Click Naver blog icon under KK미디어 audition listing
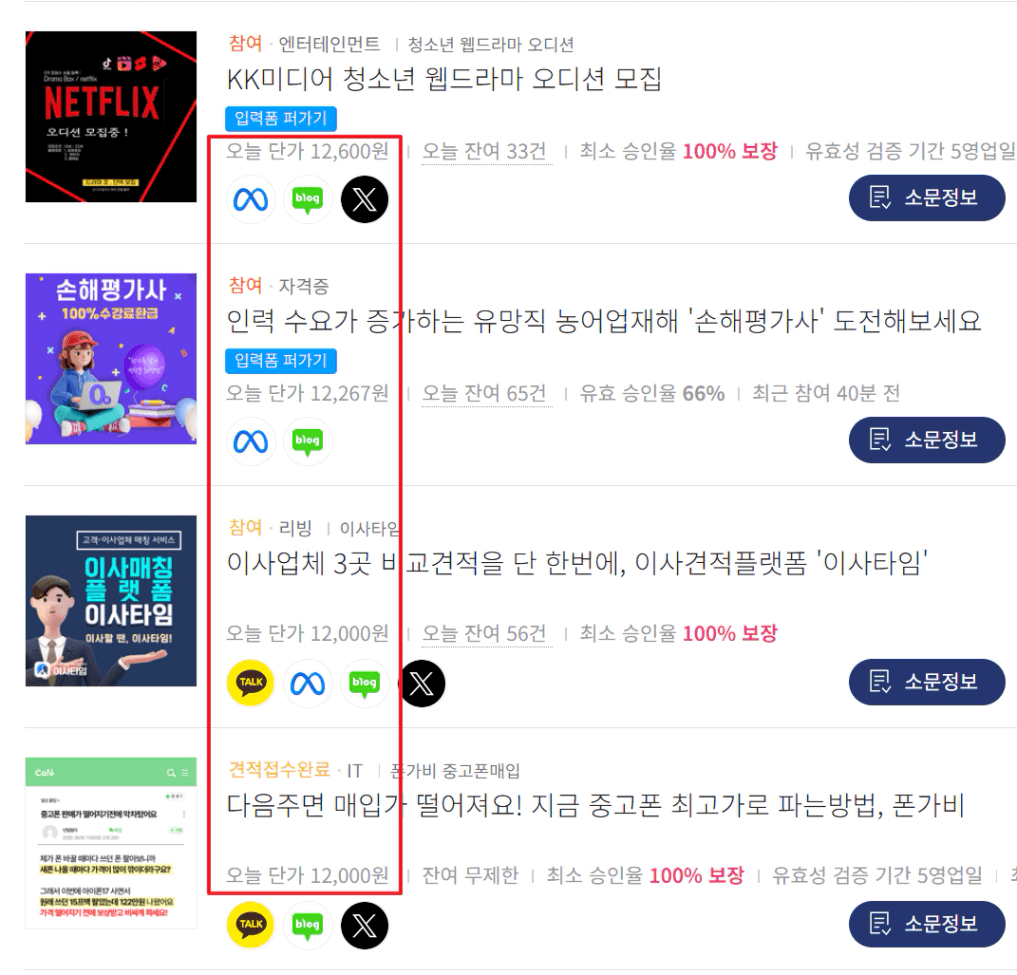The height and width of the screenshot is (975, 1017). [x=307, y=199]
